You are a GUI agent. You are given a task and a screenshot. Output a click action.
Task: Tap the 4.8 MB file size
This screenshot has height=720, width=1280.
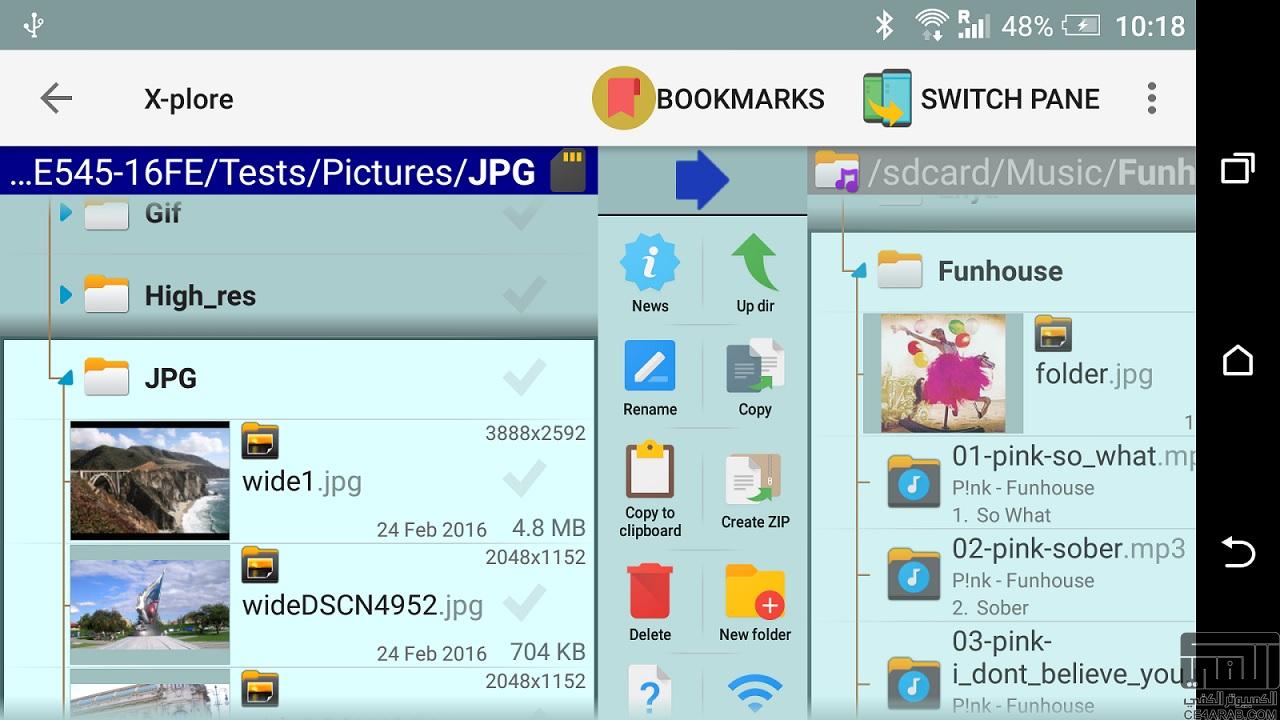549,528
